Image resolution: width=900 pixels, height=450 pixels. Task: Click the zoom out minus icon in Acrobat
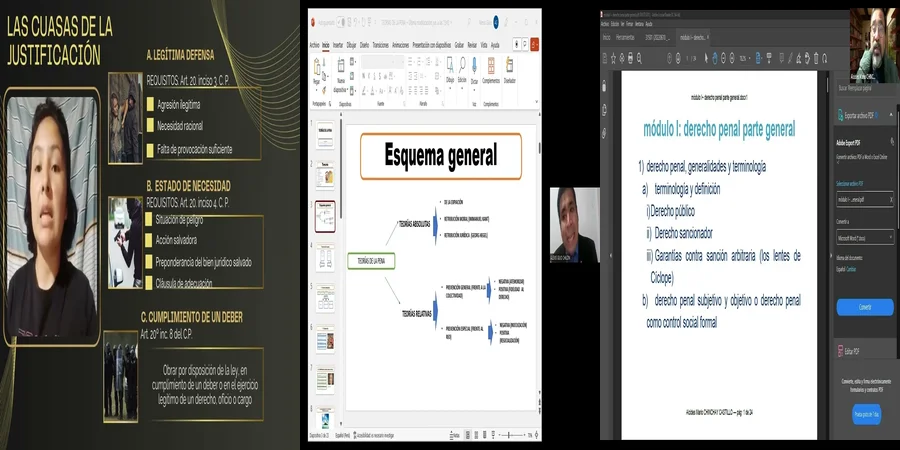723,58
